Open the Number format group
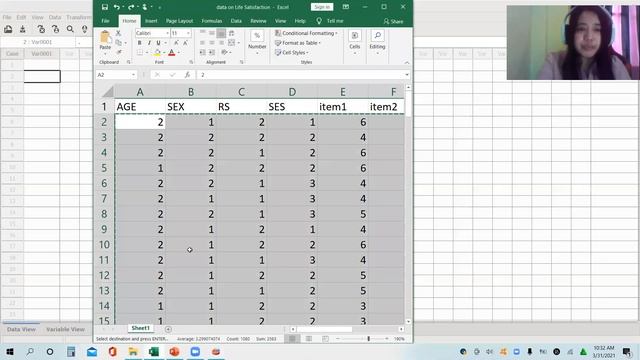 click(x=257, y=41)
